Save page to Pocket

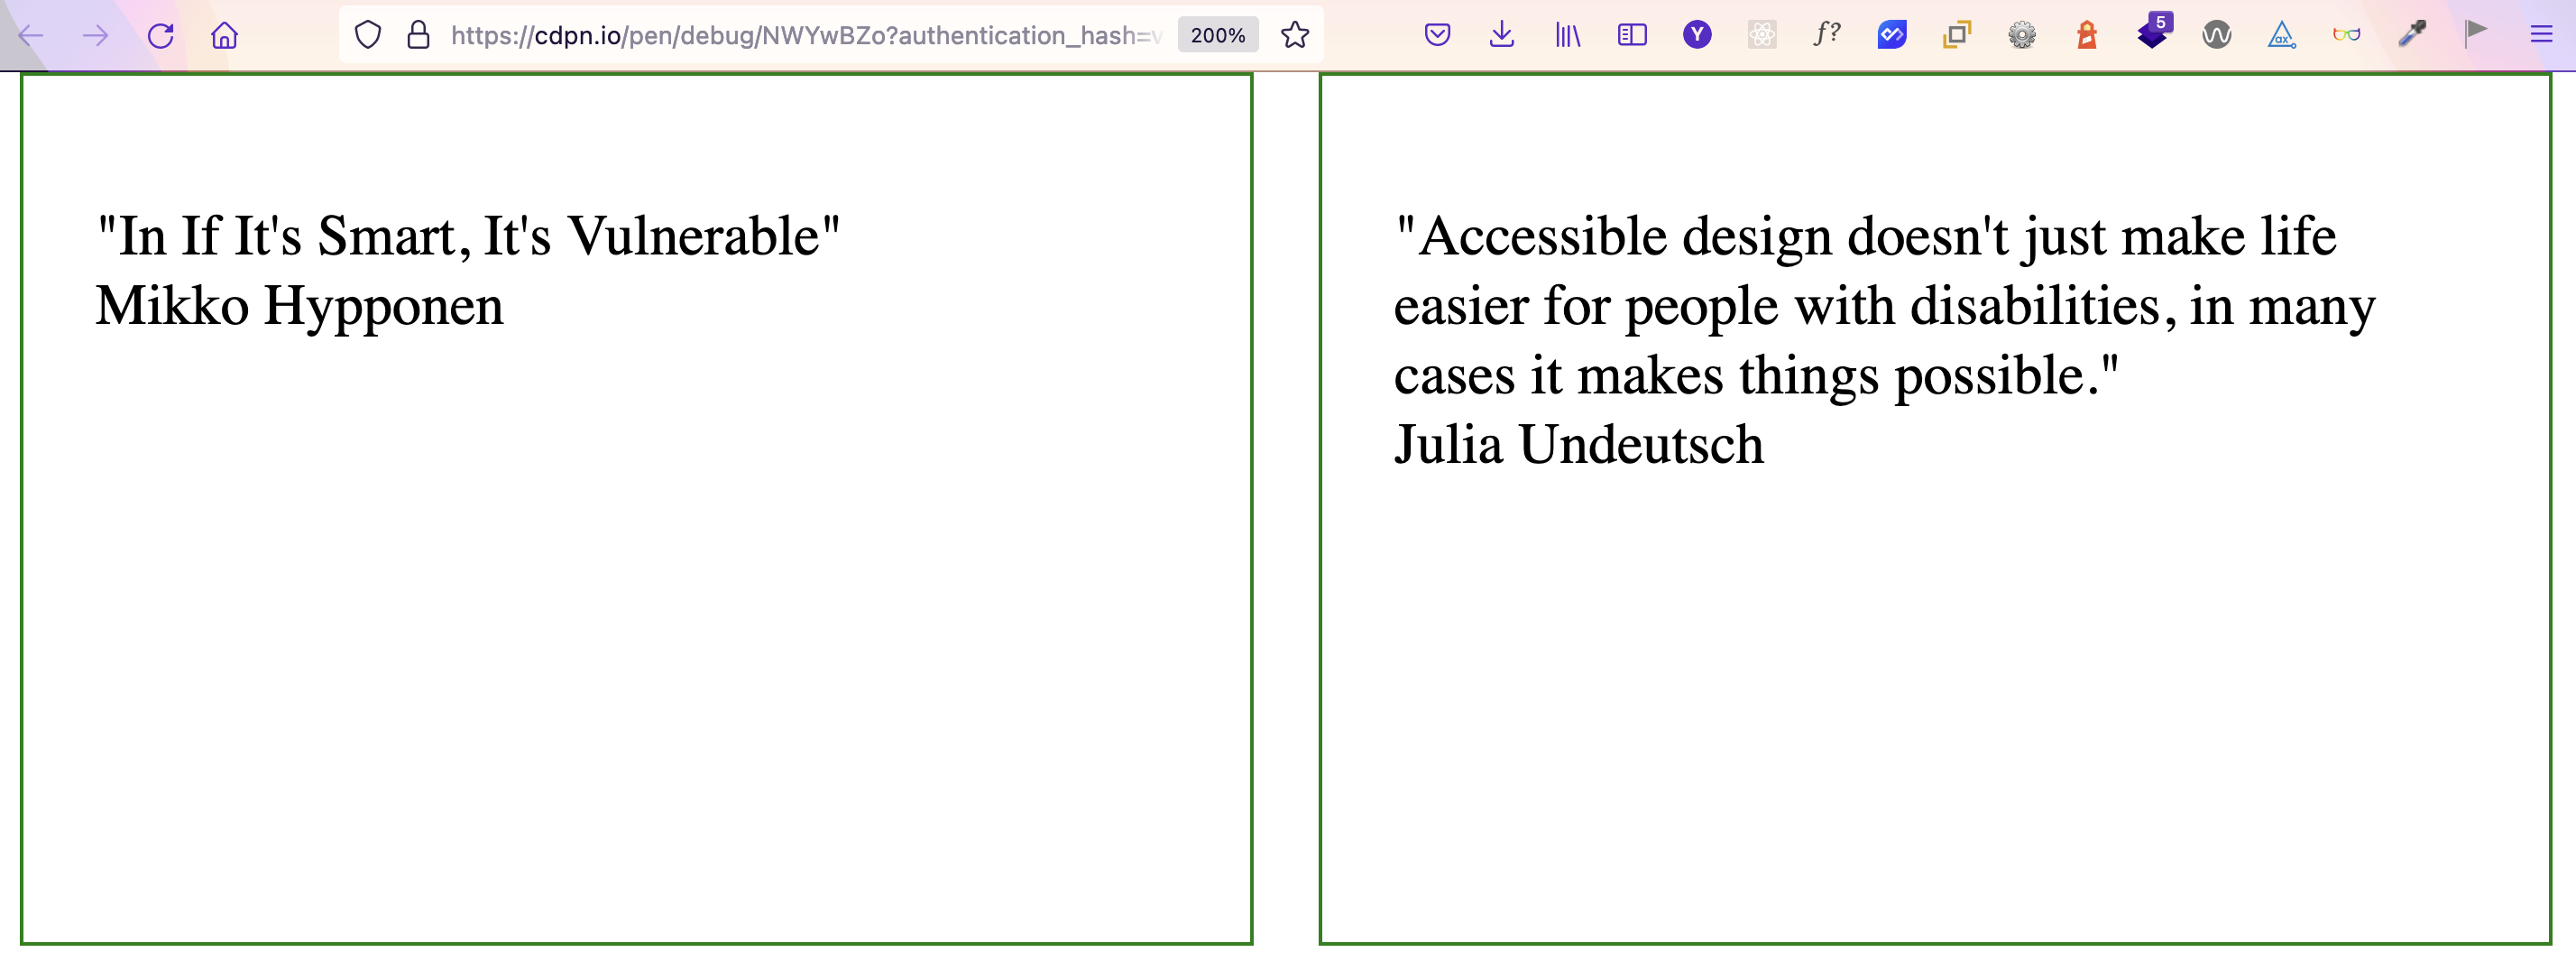(x=1437, y=36)
